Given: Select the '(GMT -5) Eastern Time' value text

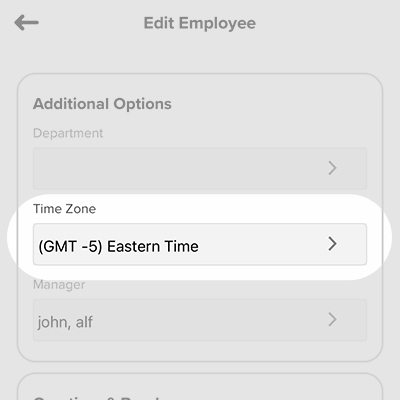Looking at the screenshot, I should point(118,247).
